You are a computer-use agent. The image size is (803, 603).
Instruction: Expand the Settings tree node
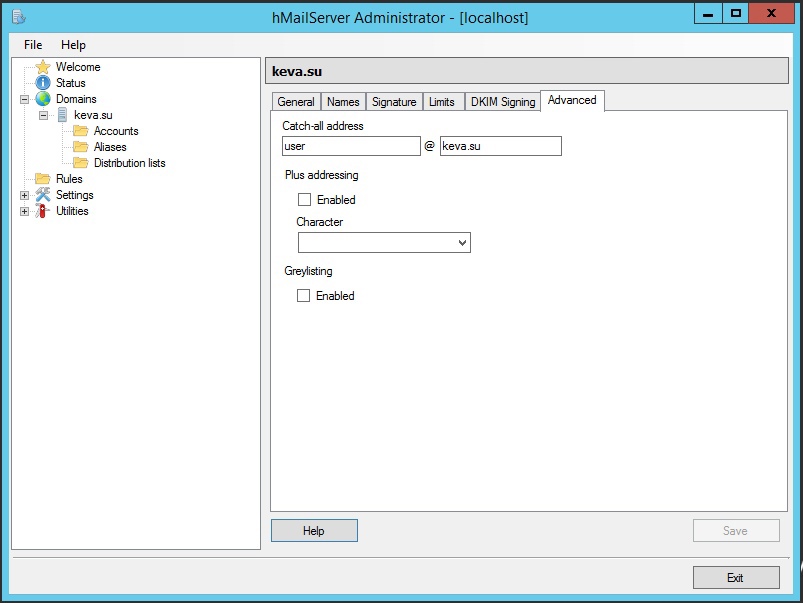(24, 195)
